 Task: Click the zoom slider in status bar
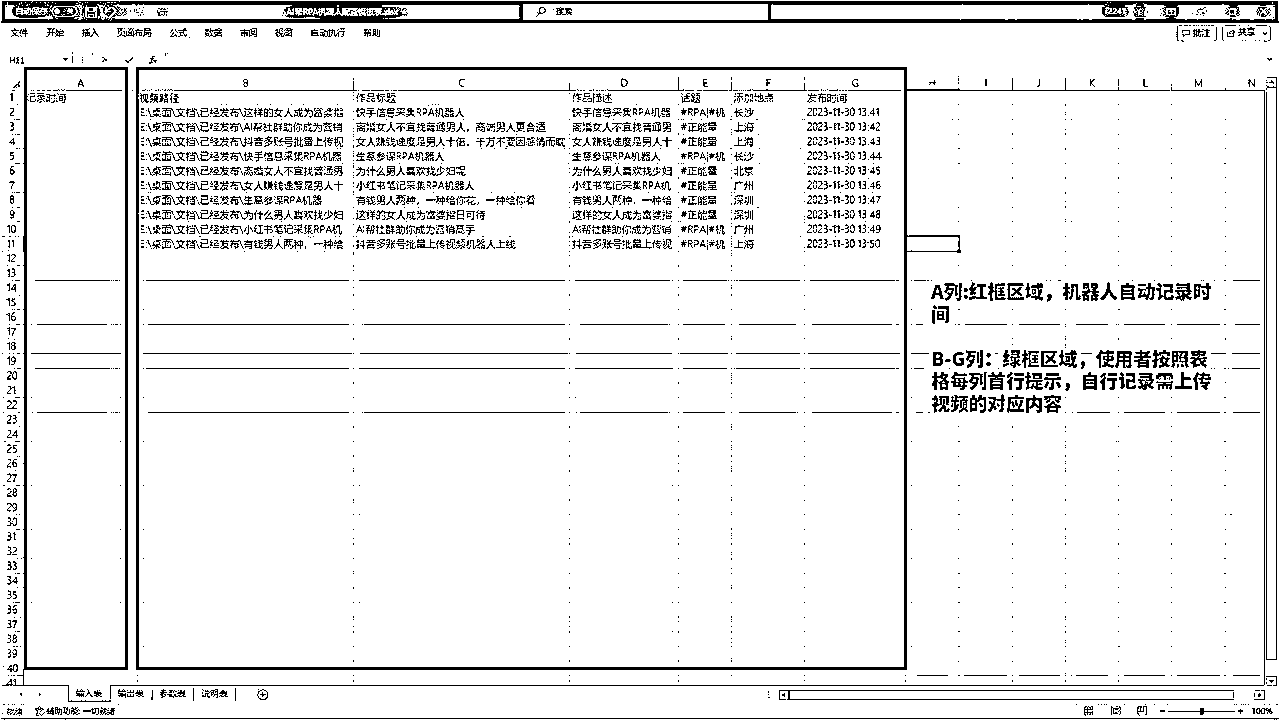pos(1204,710)
